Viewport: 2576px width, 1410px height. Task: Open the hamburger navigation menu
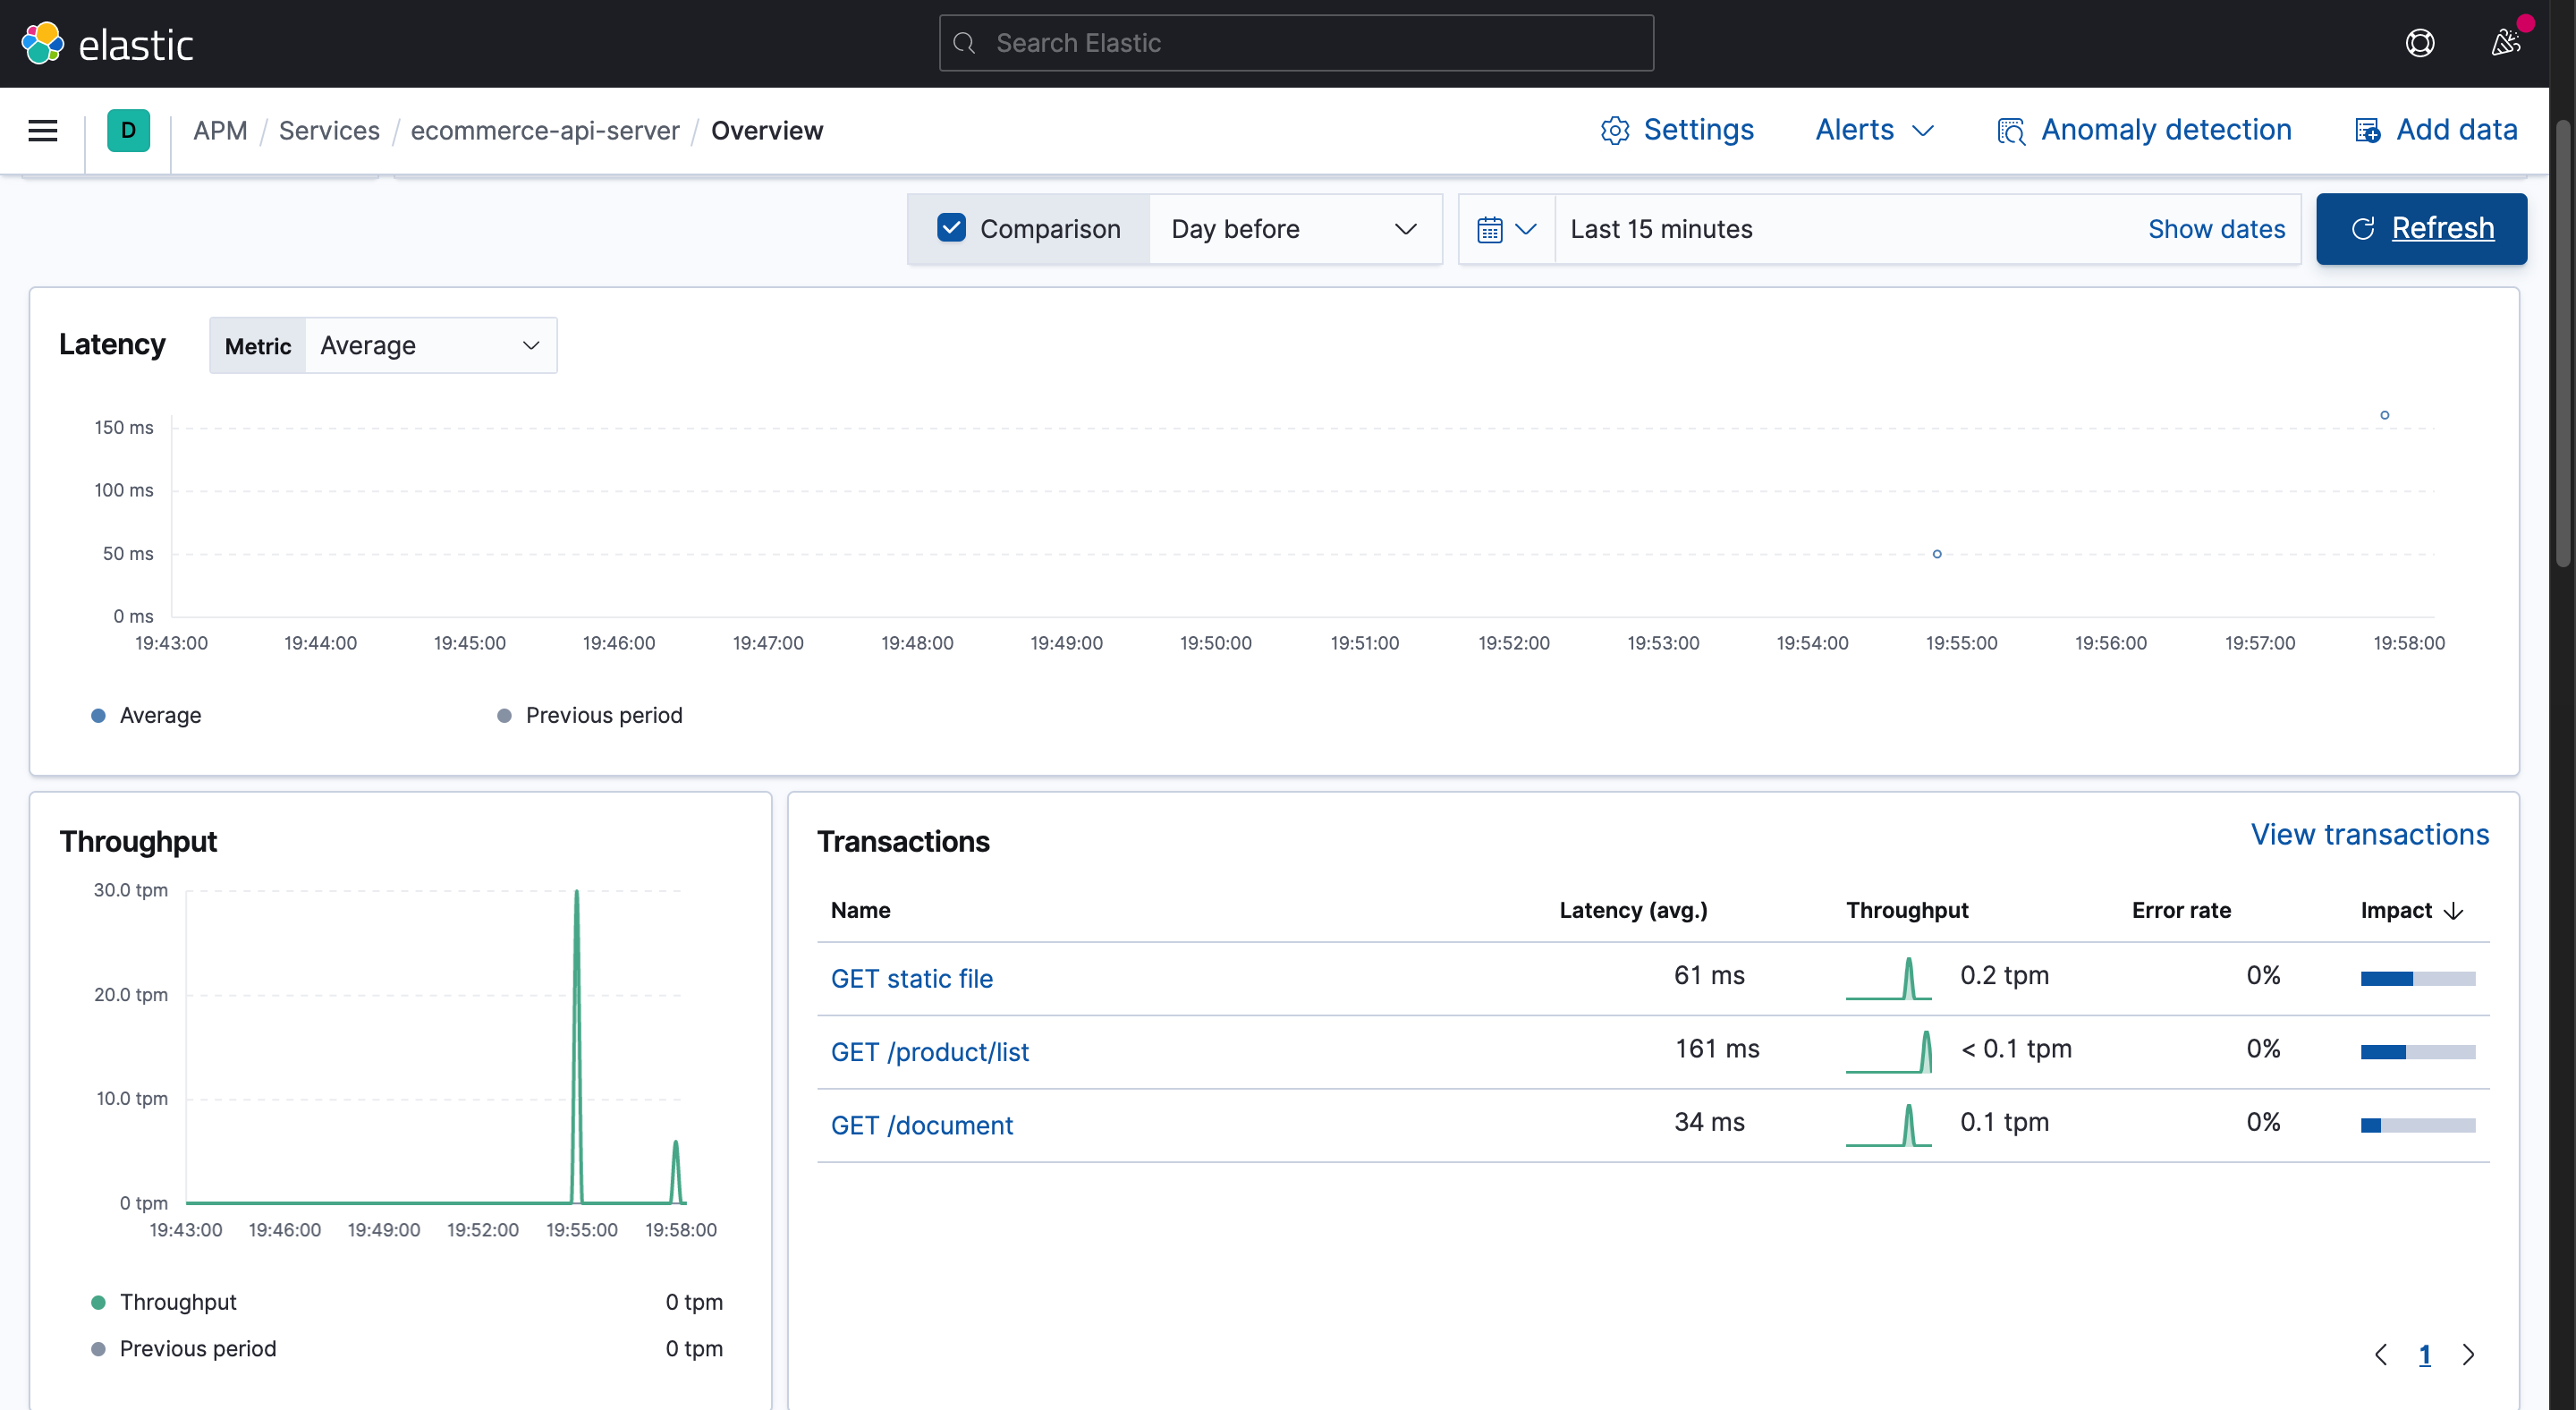click(x=43, y=131)
